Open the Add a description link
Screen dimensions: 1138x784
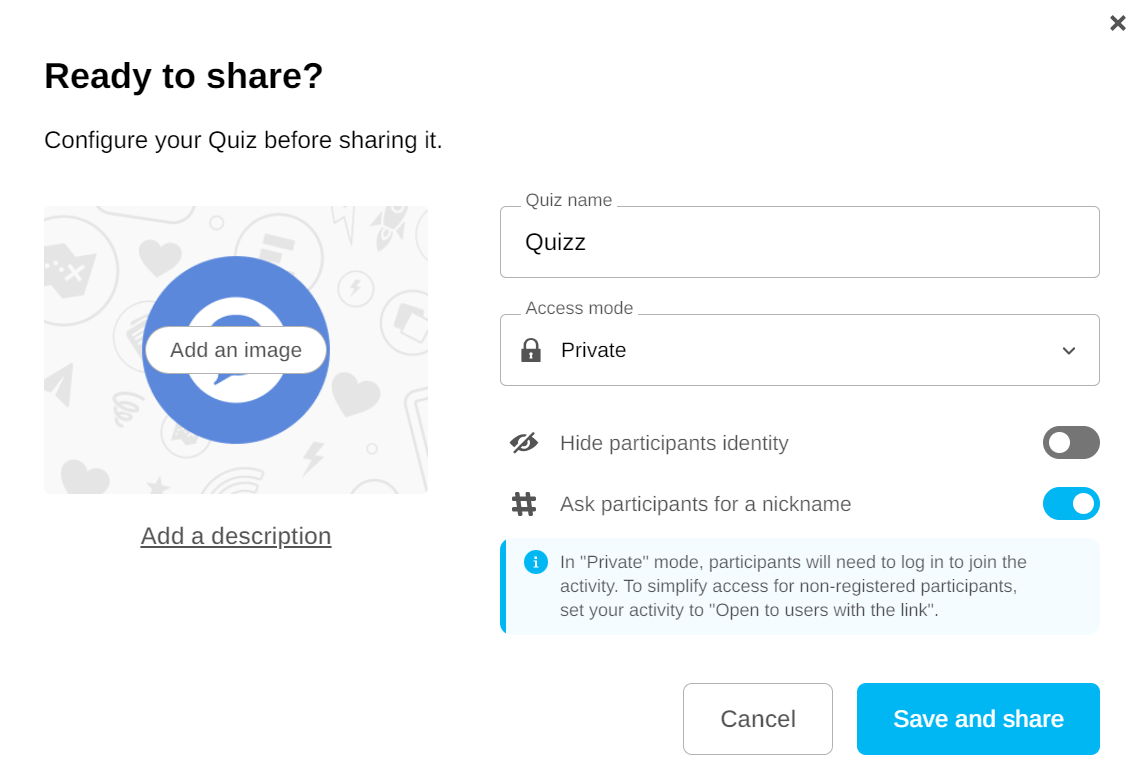click(x=236, y=536)
